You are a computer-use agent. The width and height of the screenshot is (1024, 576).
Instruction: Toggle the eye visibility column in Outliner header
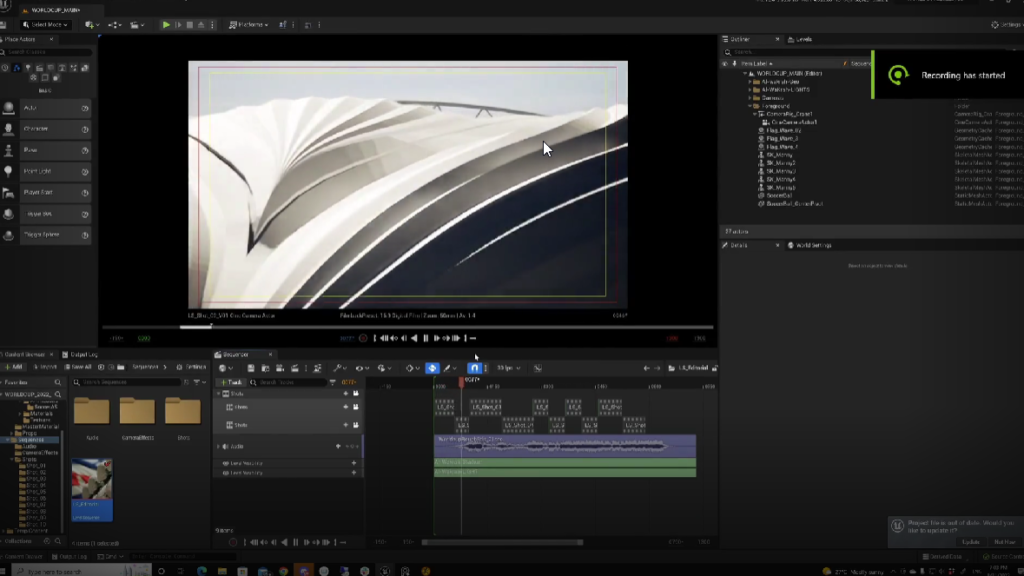click(x=727, y=63)
